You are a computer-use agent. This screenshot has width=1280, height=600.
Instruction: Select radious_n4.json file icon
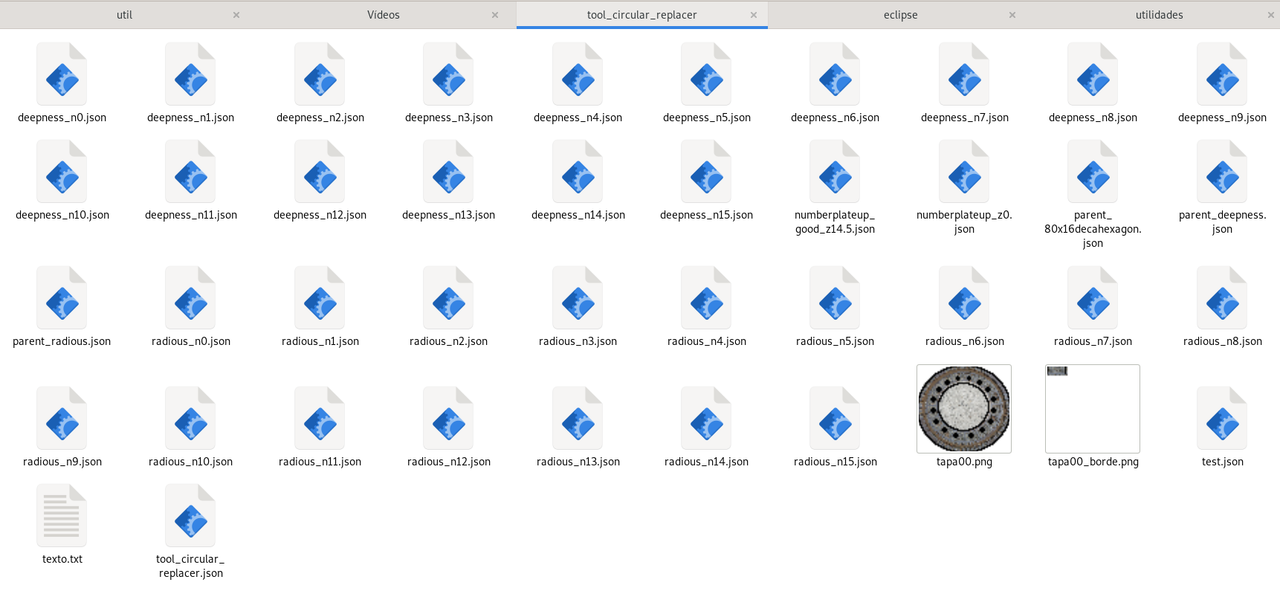coord(707,297)
